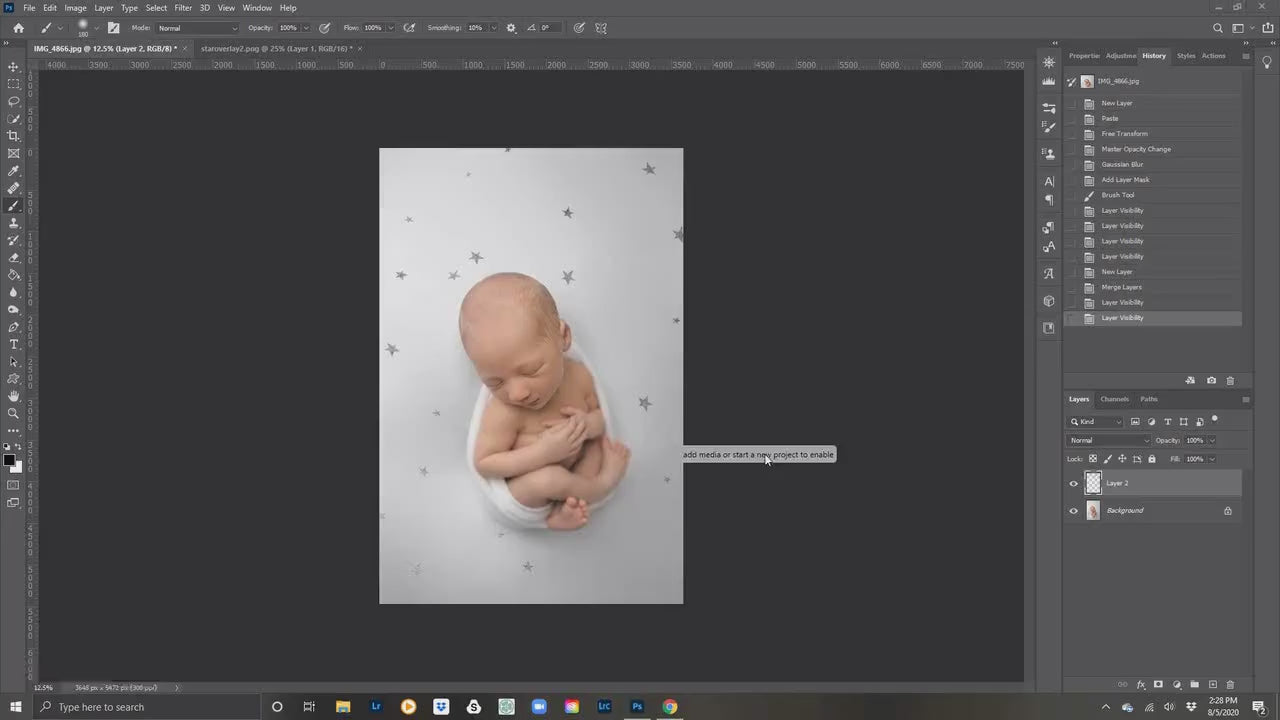This screenshot has width=1280, height=720.
Task: Click the Gaussian Blur history state
Action: (1124, 164)
